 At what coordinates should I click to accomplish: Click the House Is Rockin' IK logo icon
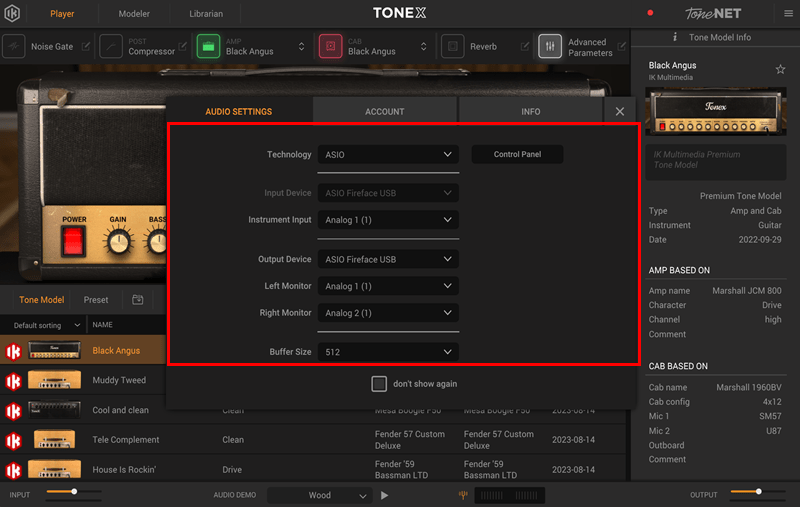tap(13, 470)
